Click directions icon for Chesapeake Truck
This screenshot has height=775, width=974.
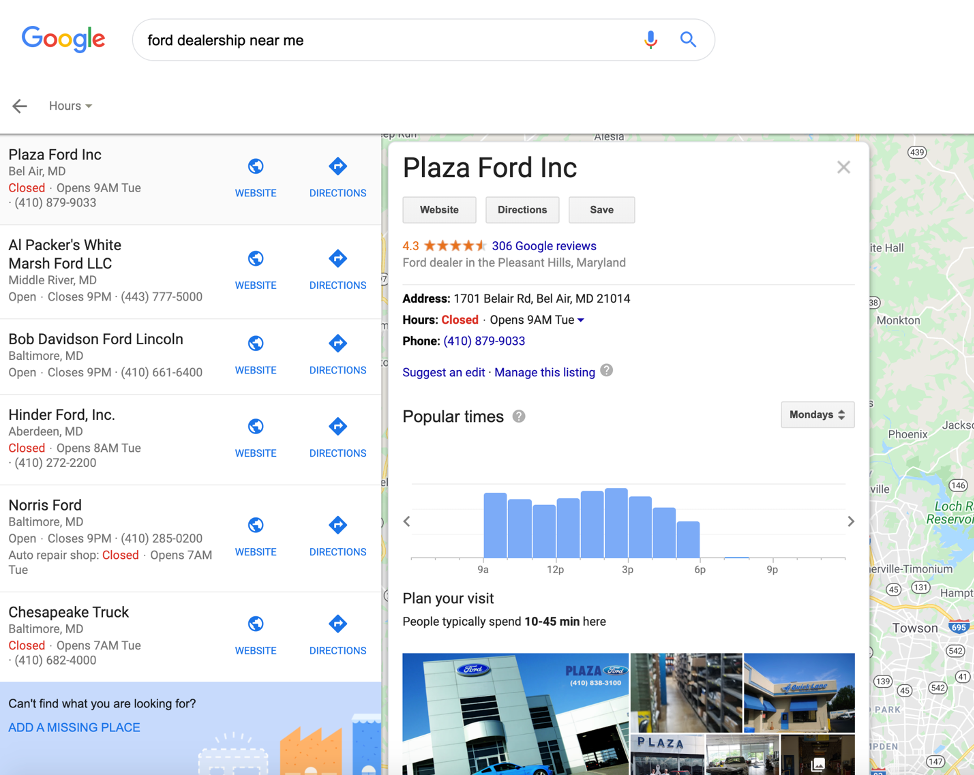pyautogui.click(x=338, y=624)
